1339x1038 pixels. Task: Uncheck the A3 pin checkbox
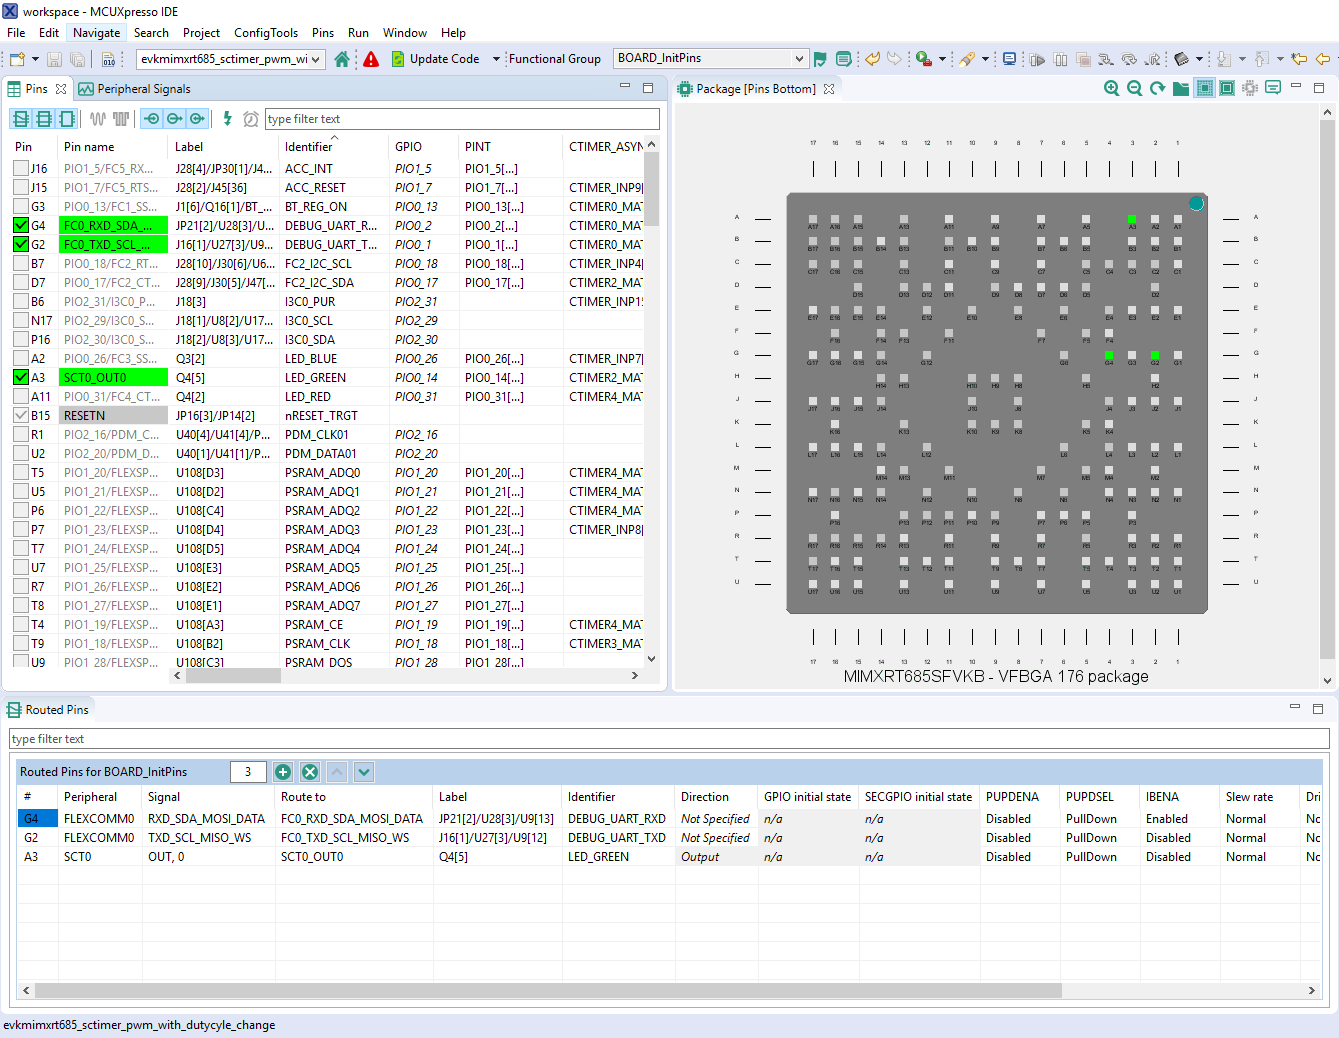(x=21, y=378)
